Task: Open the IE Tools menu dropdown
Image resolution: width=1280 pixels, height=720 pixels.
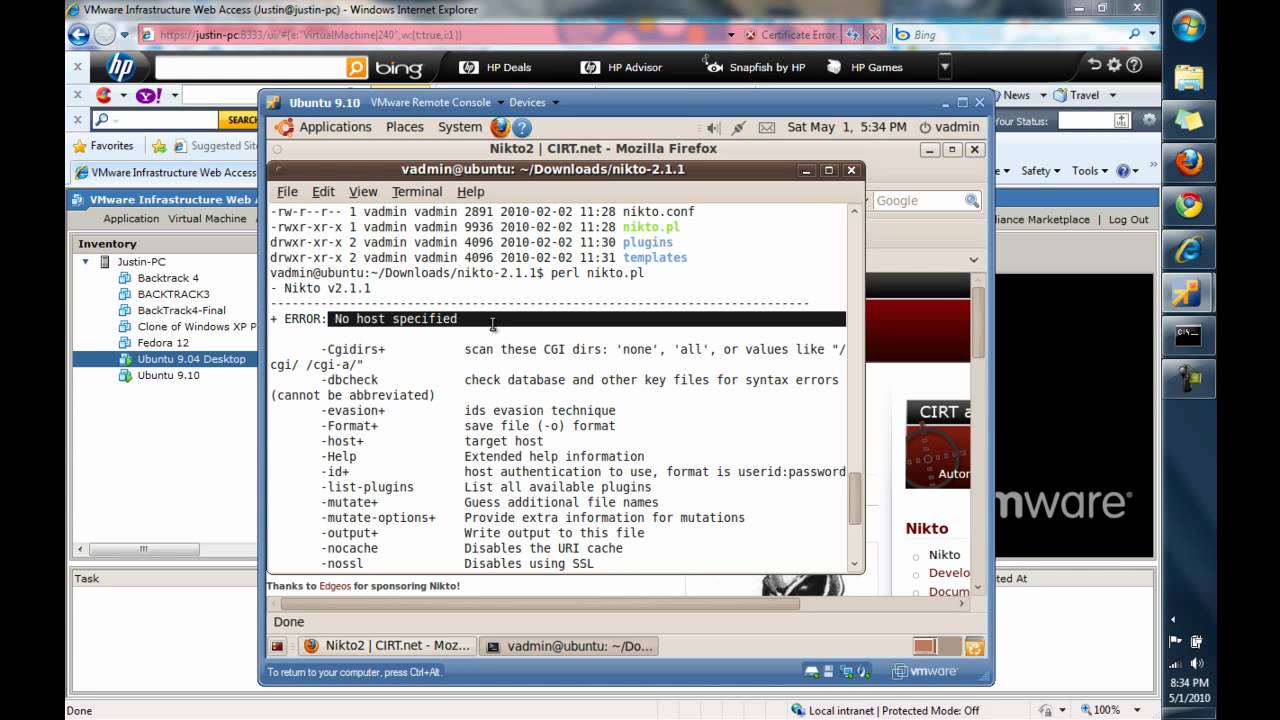Action: pos(1090,171)
